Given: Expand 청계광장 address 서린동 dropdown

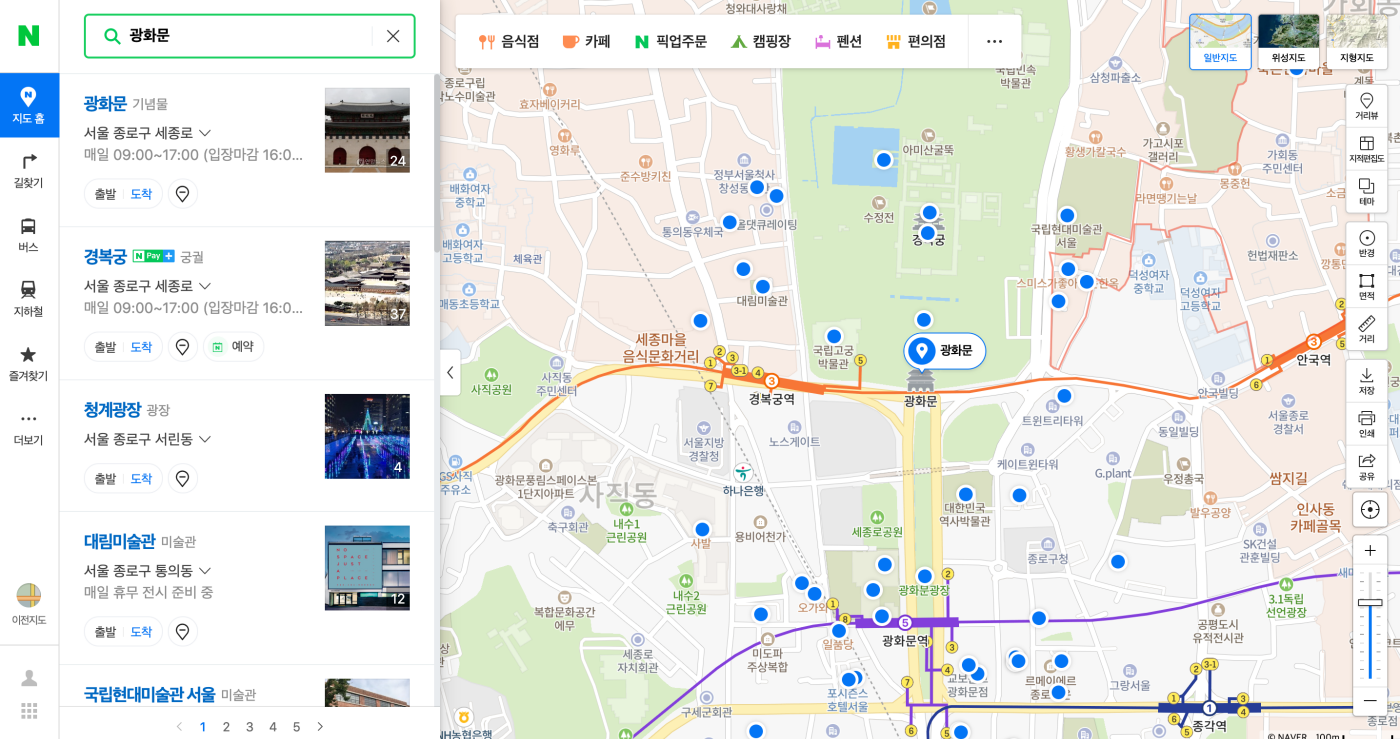Looking at the screenshot, I should (205, 439).
